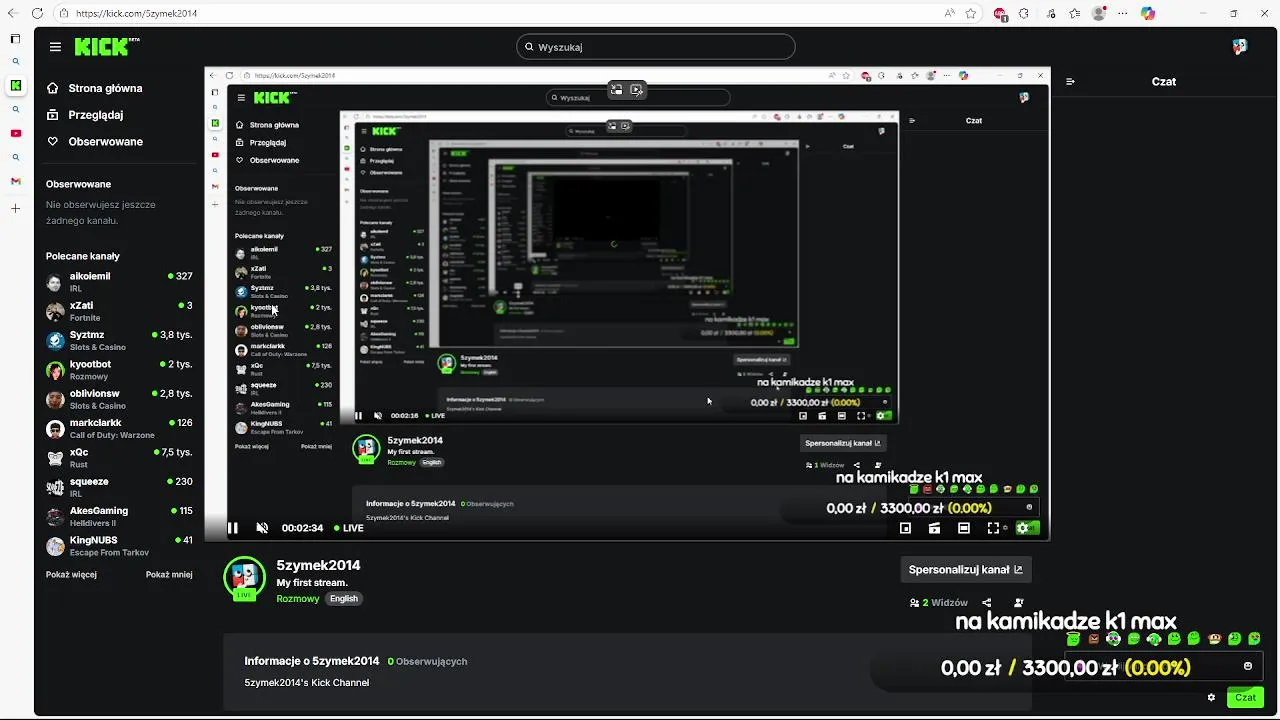Open Obserwowane in the sidebar

tap(95, 141)
